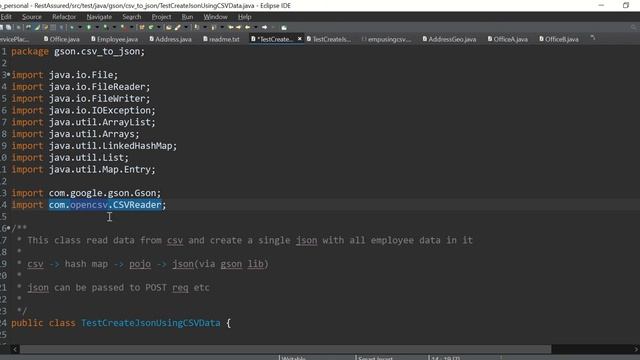Click the Coverage launch toolbar icon
Viewport: 640px width, 360px height.
(106, 27)
